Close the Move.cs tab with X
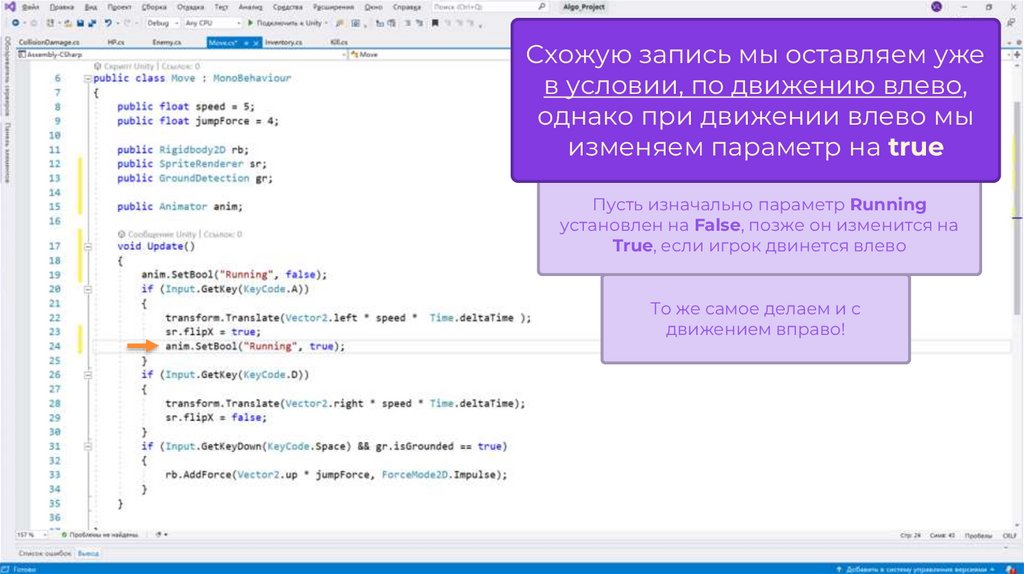 (x=258, y=43)
